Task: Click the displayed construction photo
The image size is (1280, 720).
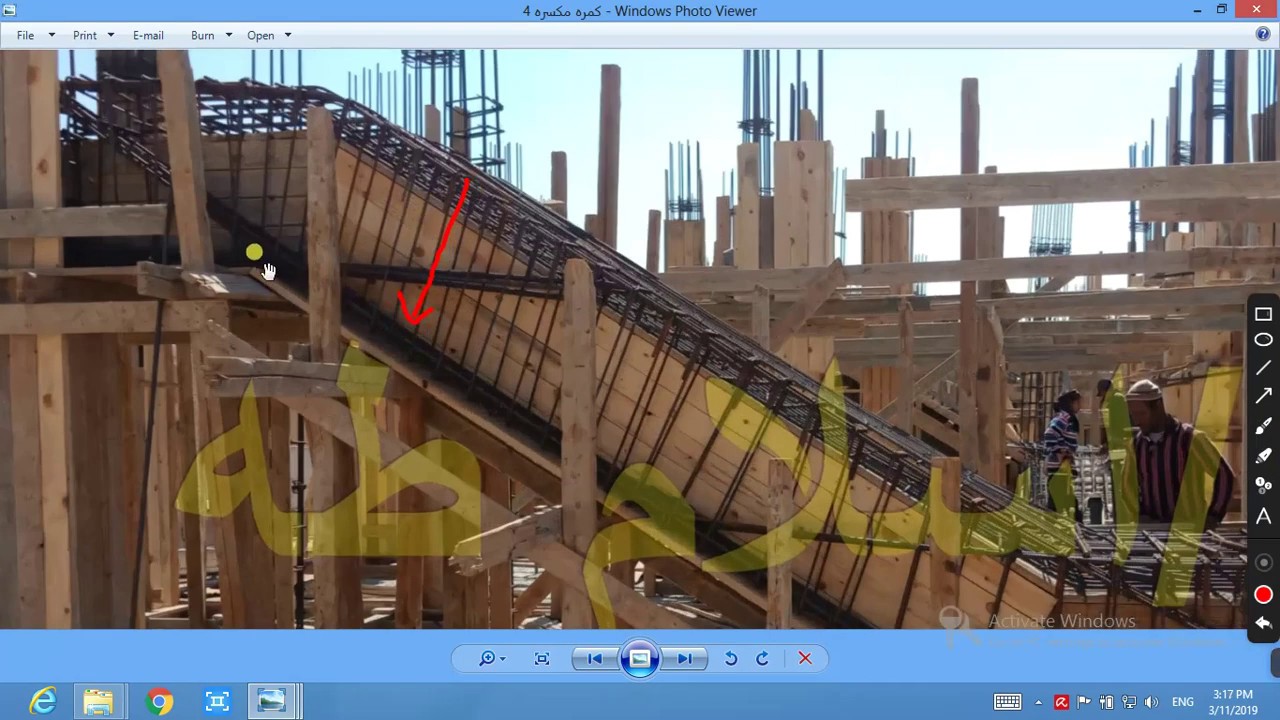Action: tap(640, 339)
